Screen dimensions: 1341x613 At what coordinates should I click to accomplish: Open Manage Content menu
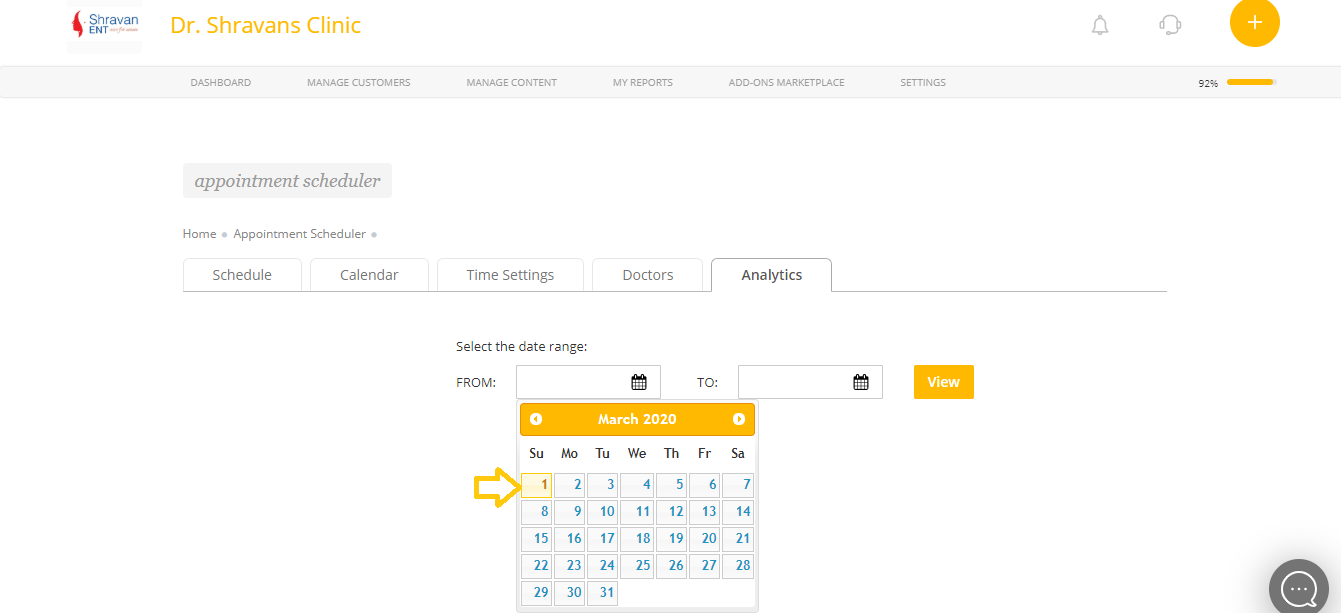[512, 82]
